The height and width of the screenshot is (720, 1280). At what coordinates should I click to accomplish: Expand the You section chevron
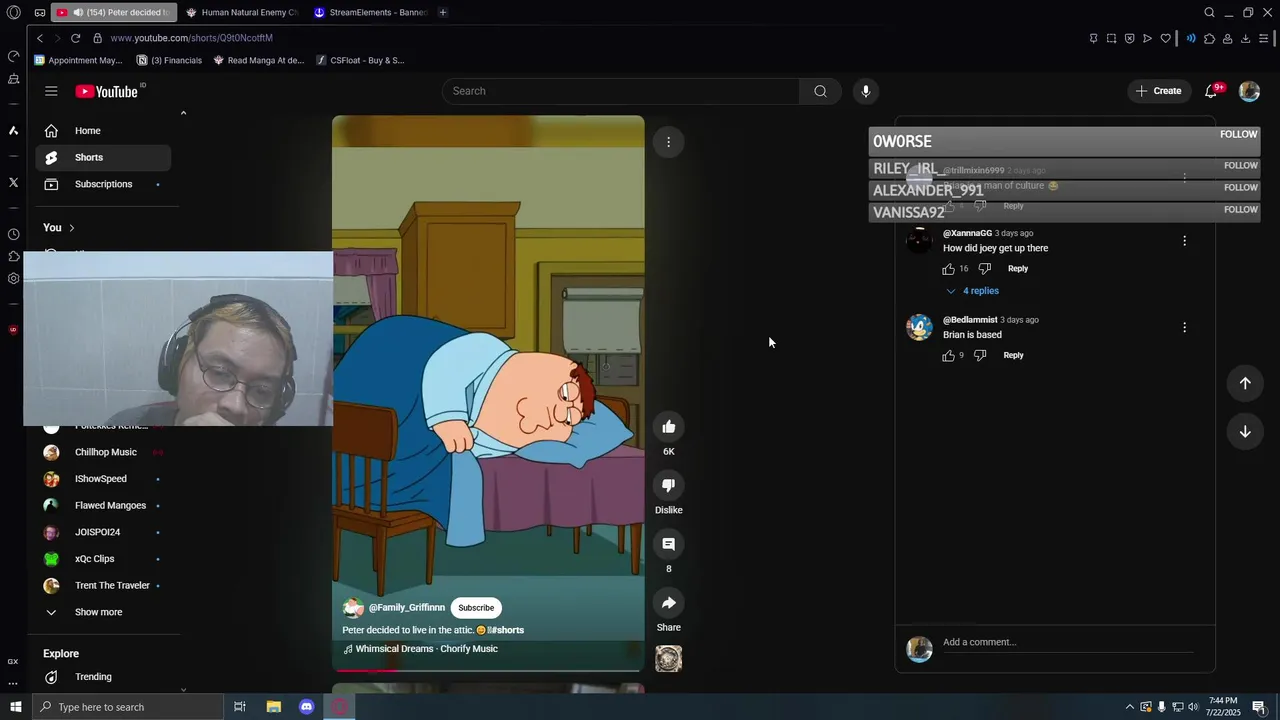click(x=71, y=228)
